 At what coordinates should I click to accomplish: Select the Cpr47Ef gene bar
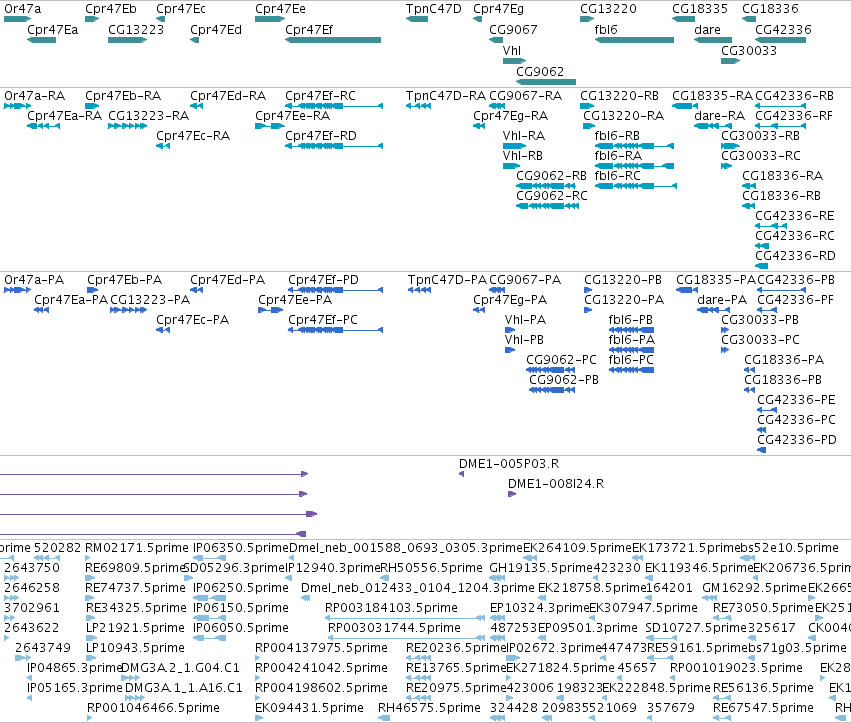pyautogui.click(x=333, y=40)
